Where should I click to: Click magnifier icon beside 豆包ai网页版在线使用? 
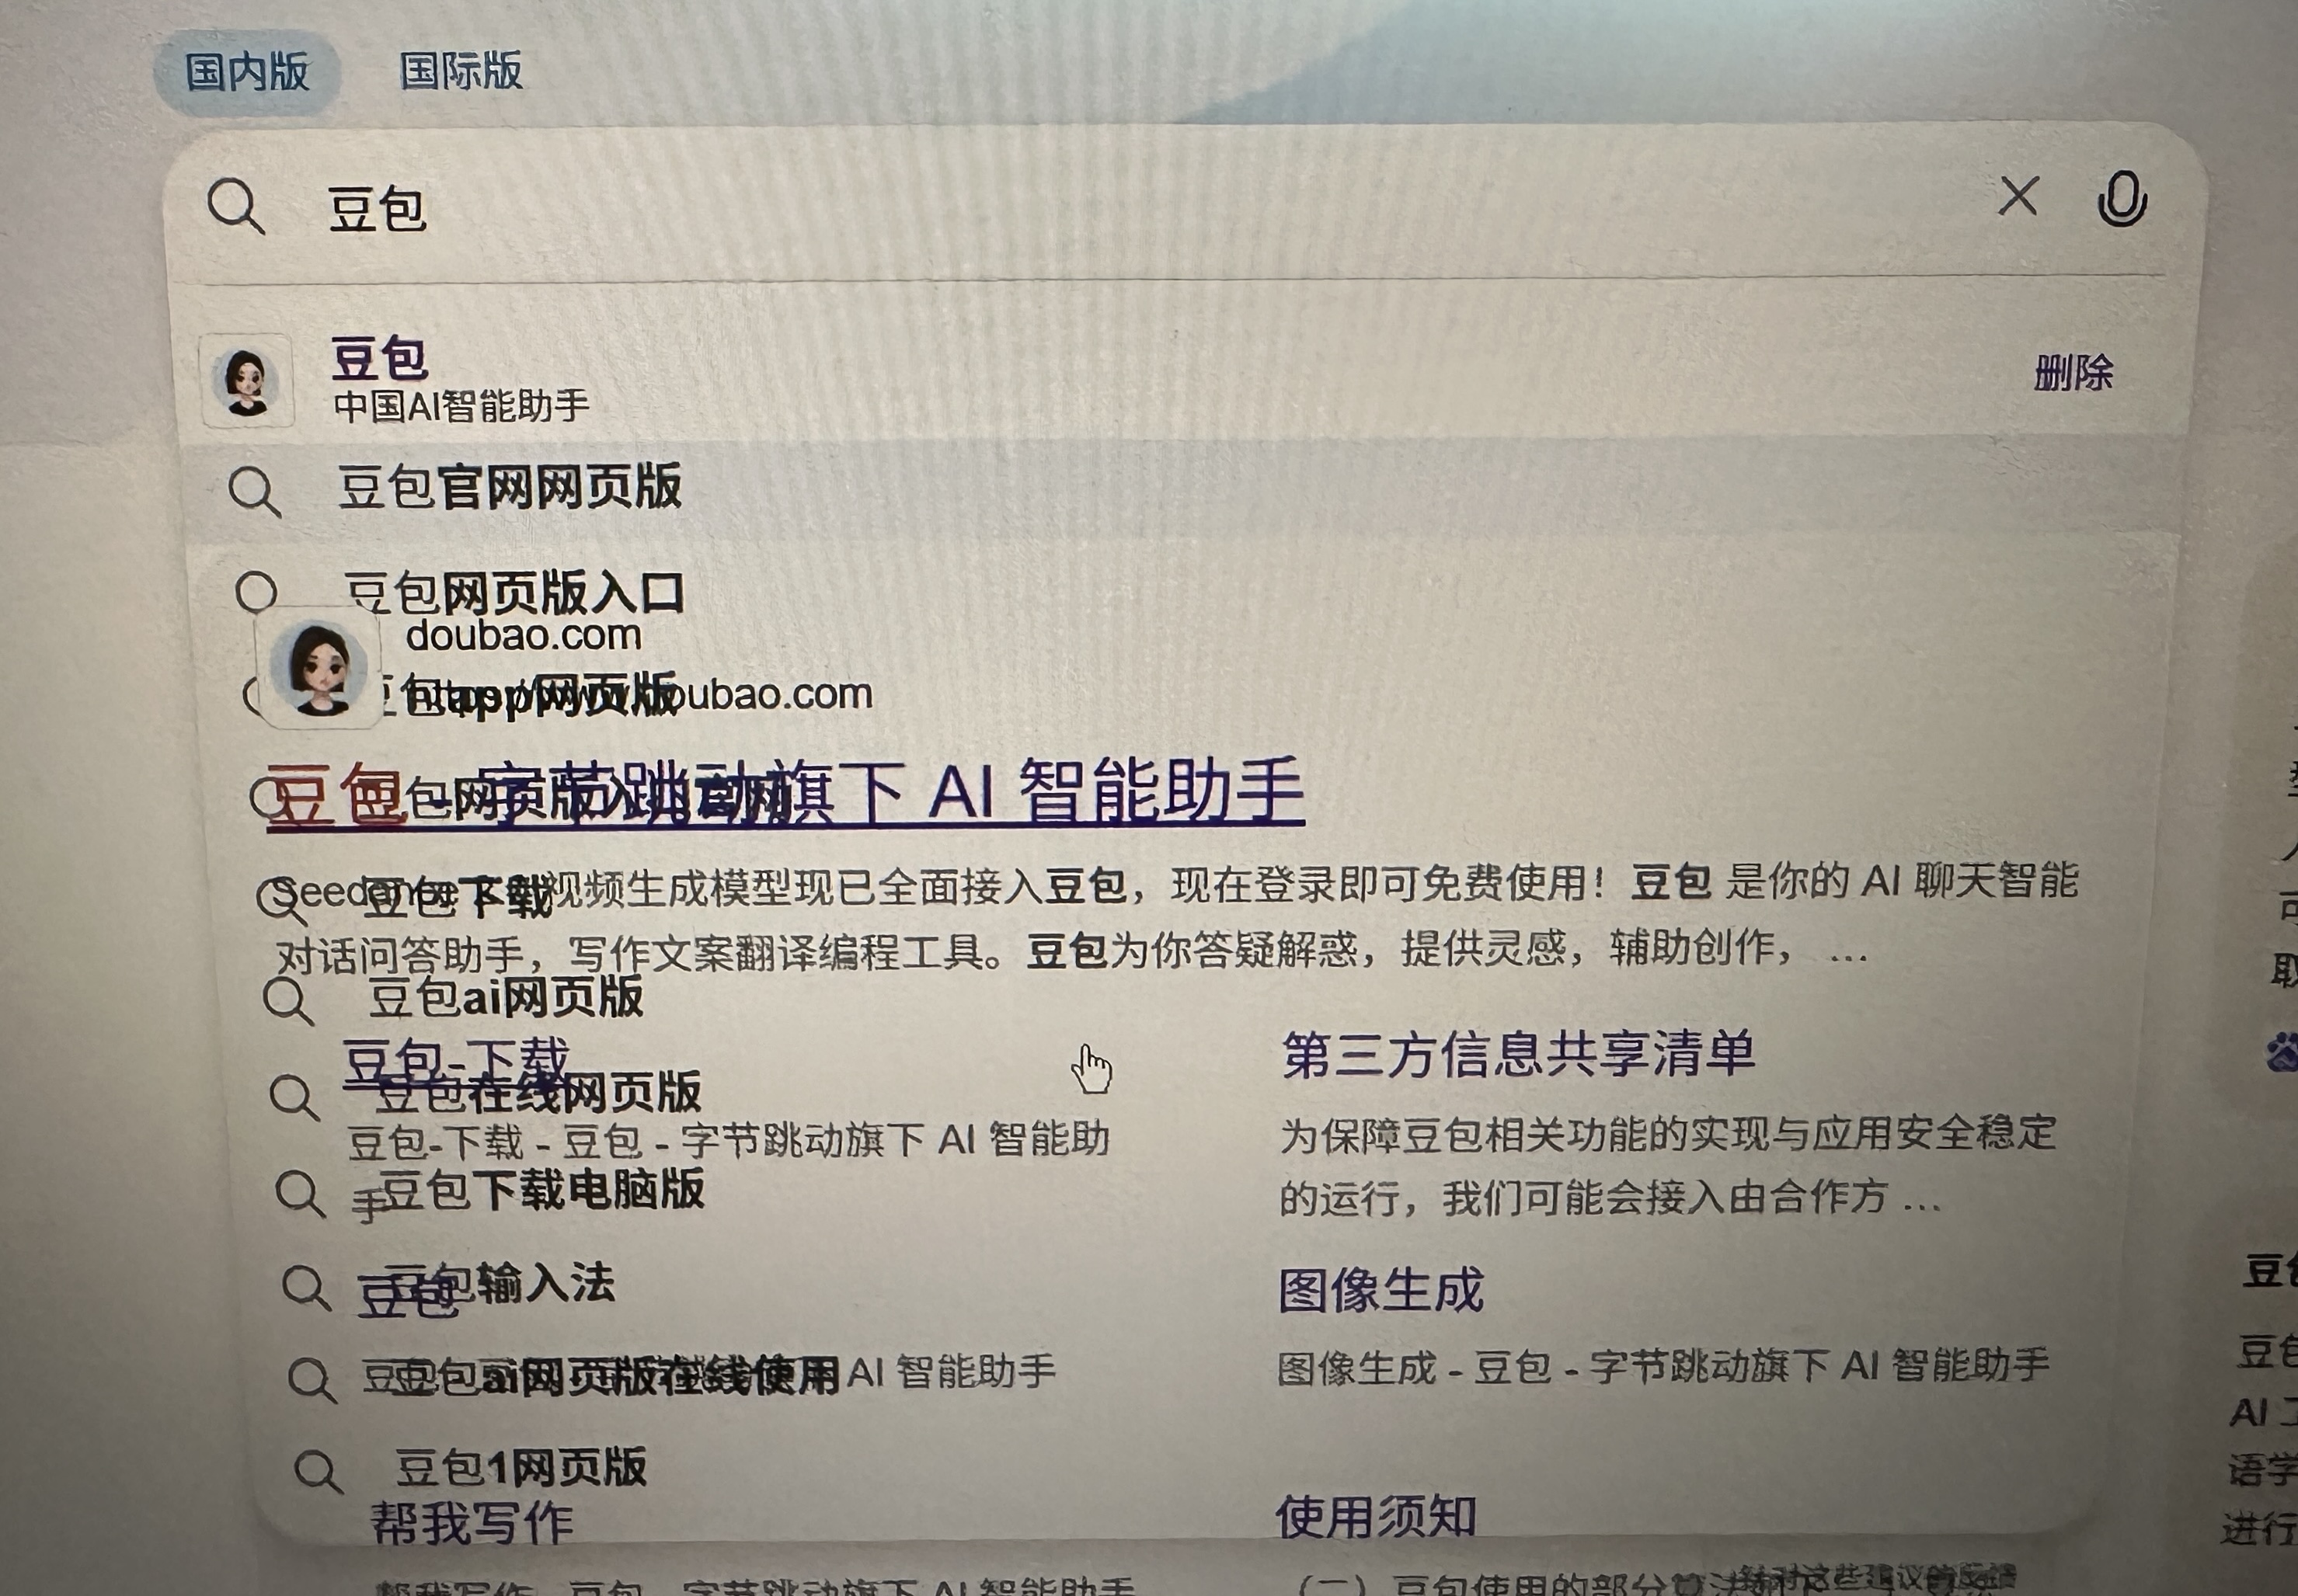tap(312, 1381)
